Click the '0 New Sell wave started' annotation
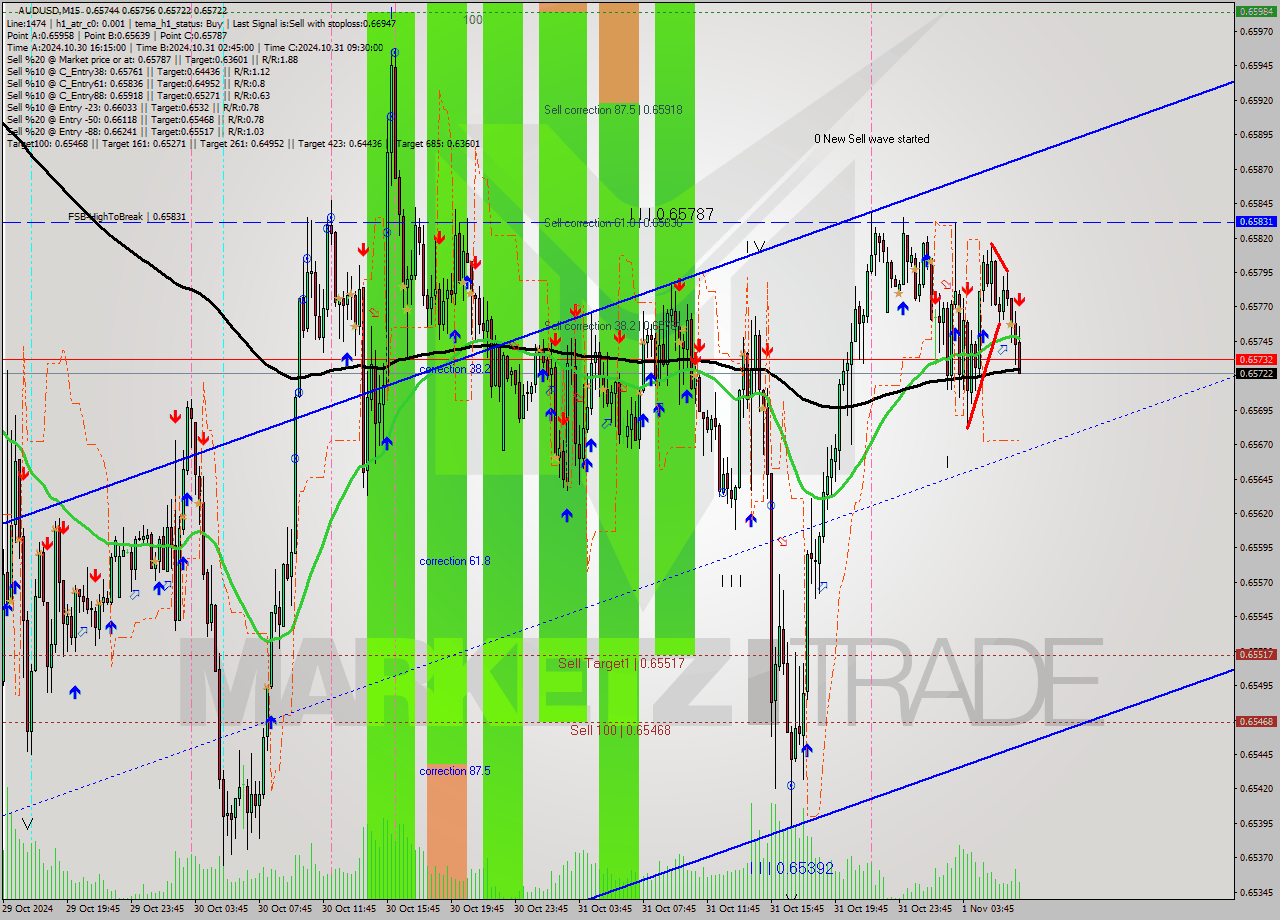Image resolution: width=1280 pixels, height=920 pixels. (871, 139)
